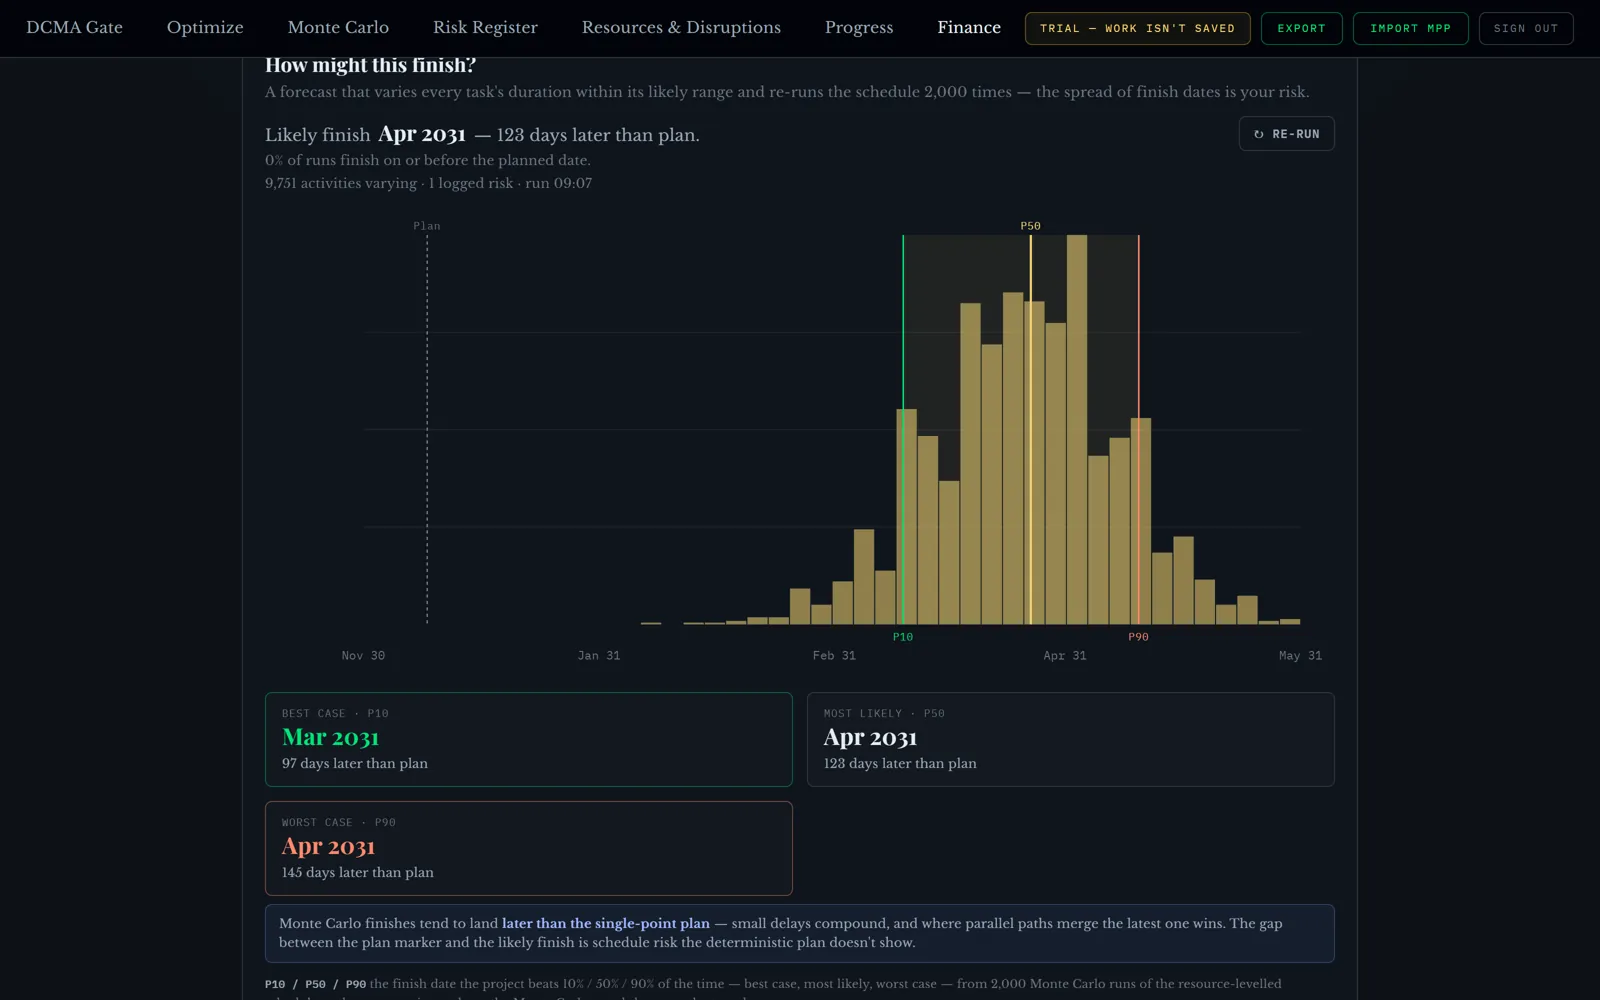1600x1000 pixels.
Task: Click the orange P90 marker label
Action: (1138, 637)
